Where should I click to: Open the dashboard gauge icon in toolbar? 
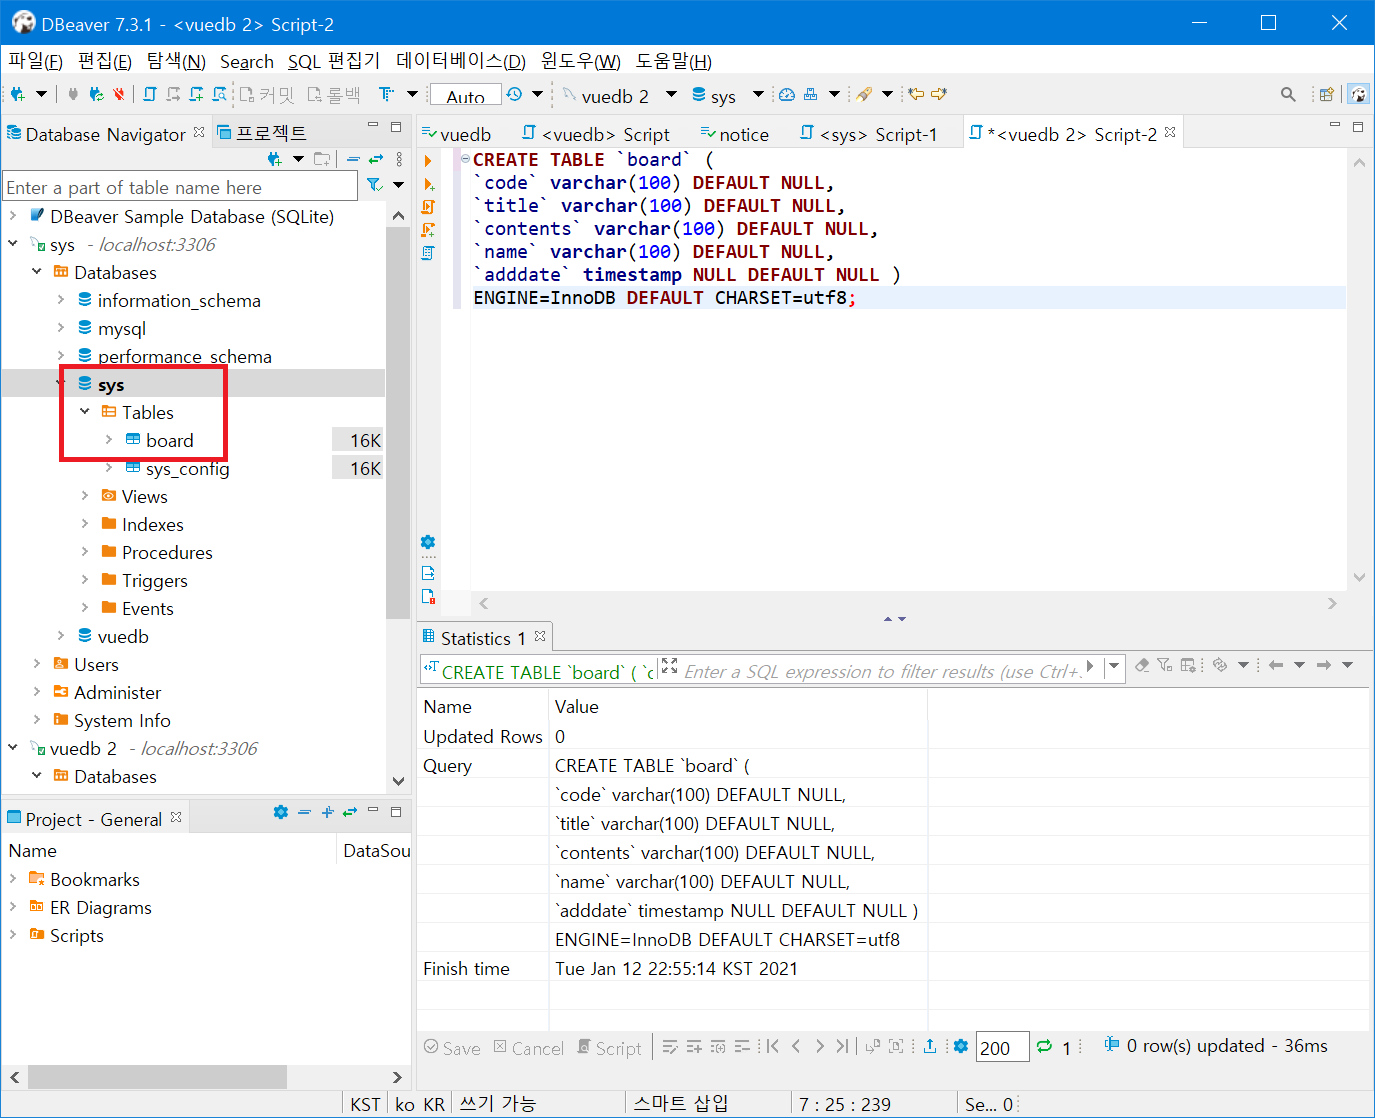(x=787, y=95)
